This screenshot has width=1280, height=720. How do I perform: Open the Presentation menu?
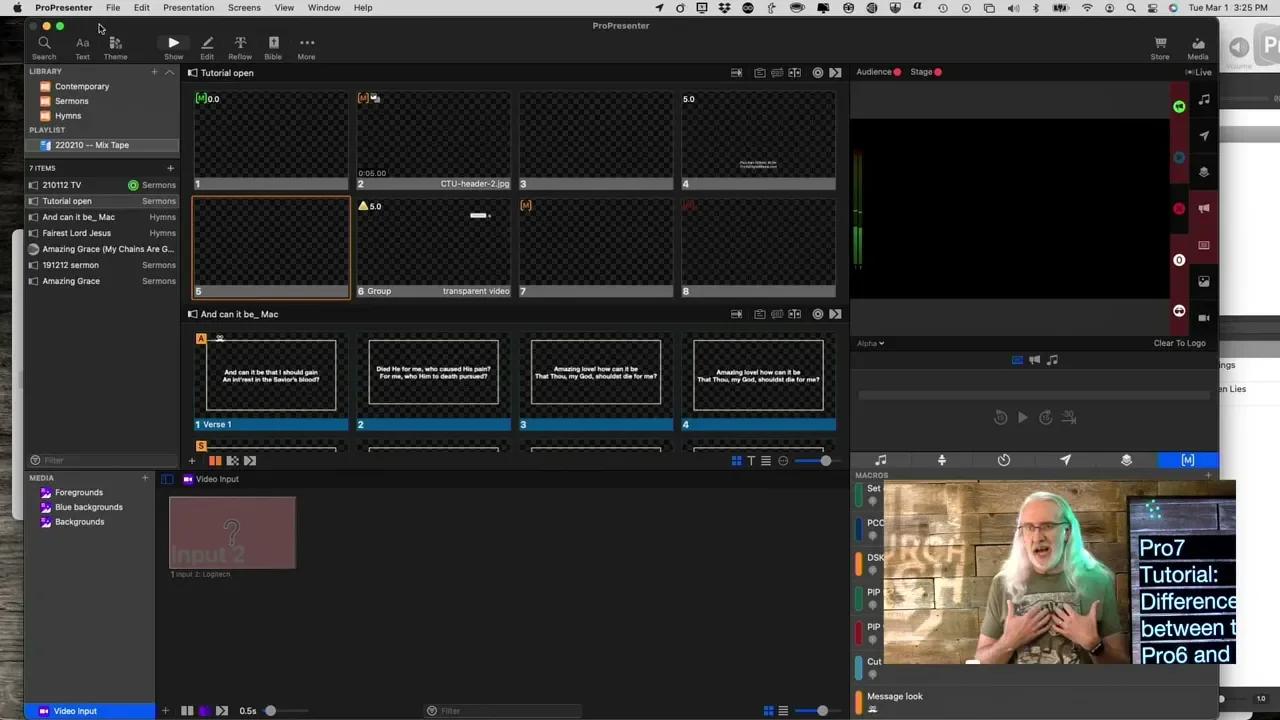coord(188,7)
